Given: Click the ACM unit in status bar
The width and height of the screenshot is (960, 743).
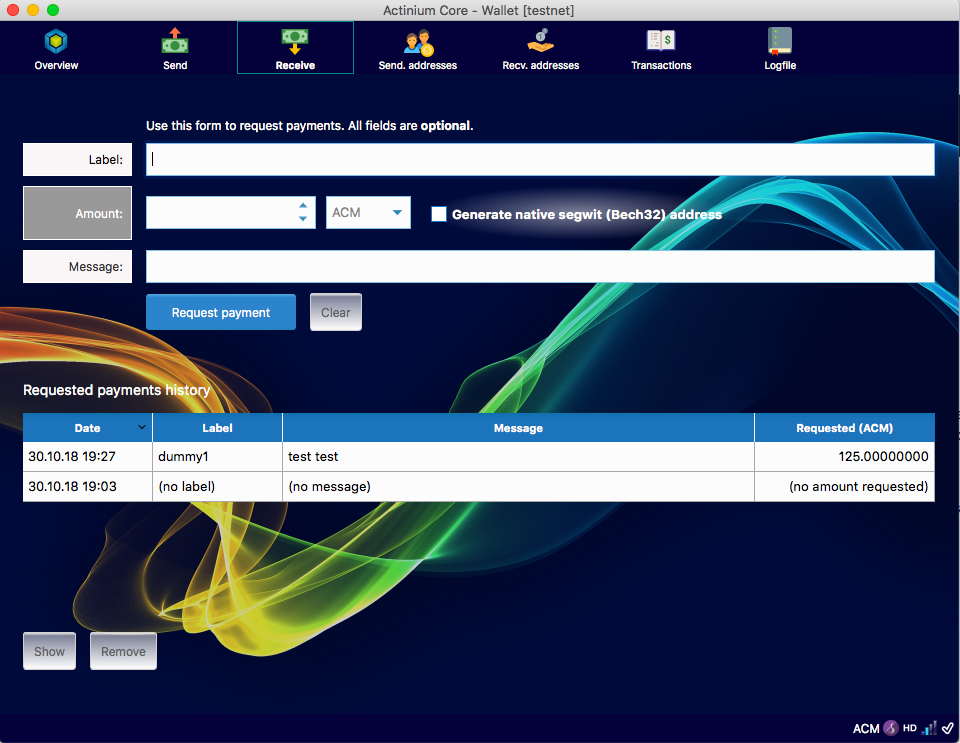Looking at the screenshot, I should pyautogui.click(x=866, y=728).
